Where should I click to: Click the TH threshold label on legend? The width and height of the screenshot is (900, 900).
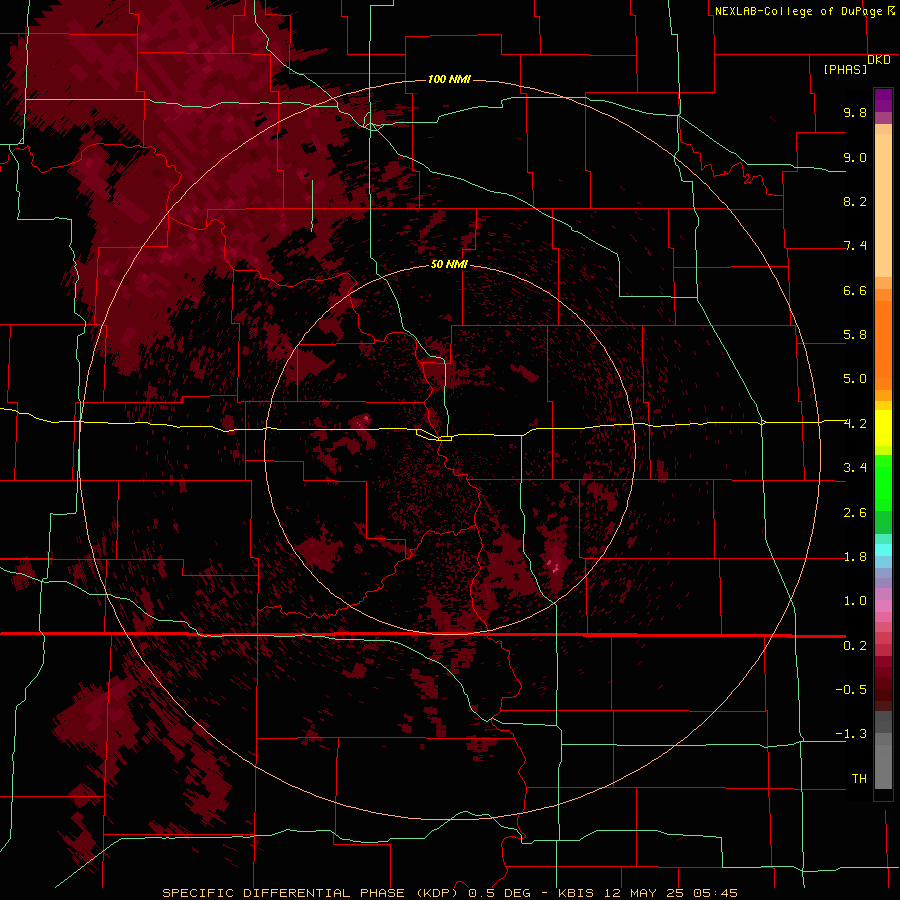(x=859, y=779)
